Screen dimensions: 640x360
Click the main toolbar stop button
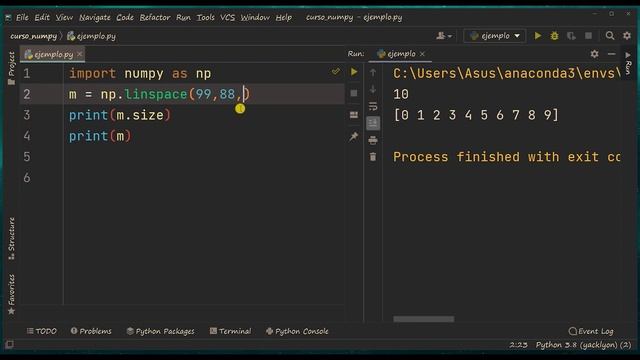(588, 36)
